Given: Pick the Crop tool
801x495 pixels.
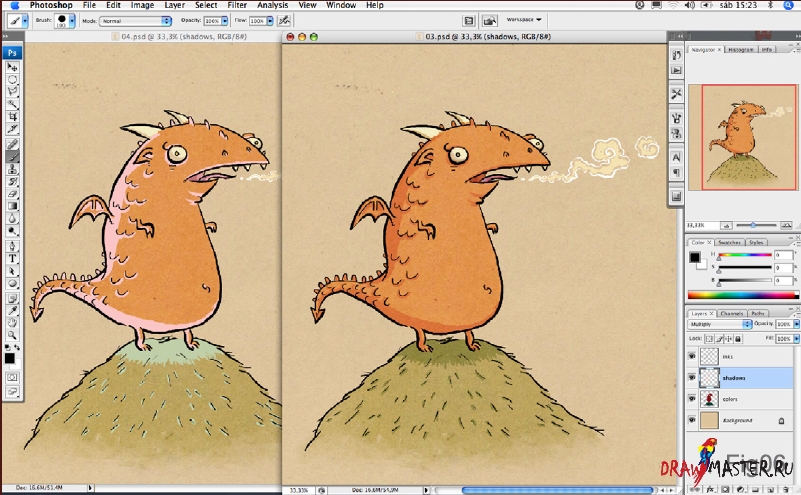Looking at the screenshot, I should [x=13, y=116].
